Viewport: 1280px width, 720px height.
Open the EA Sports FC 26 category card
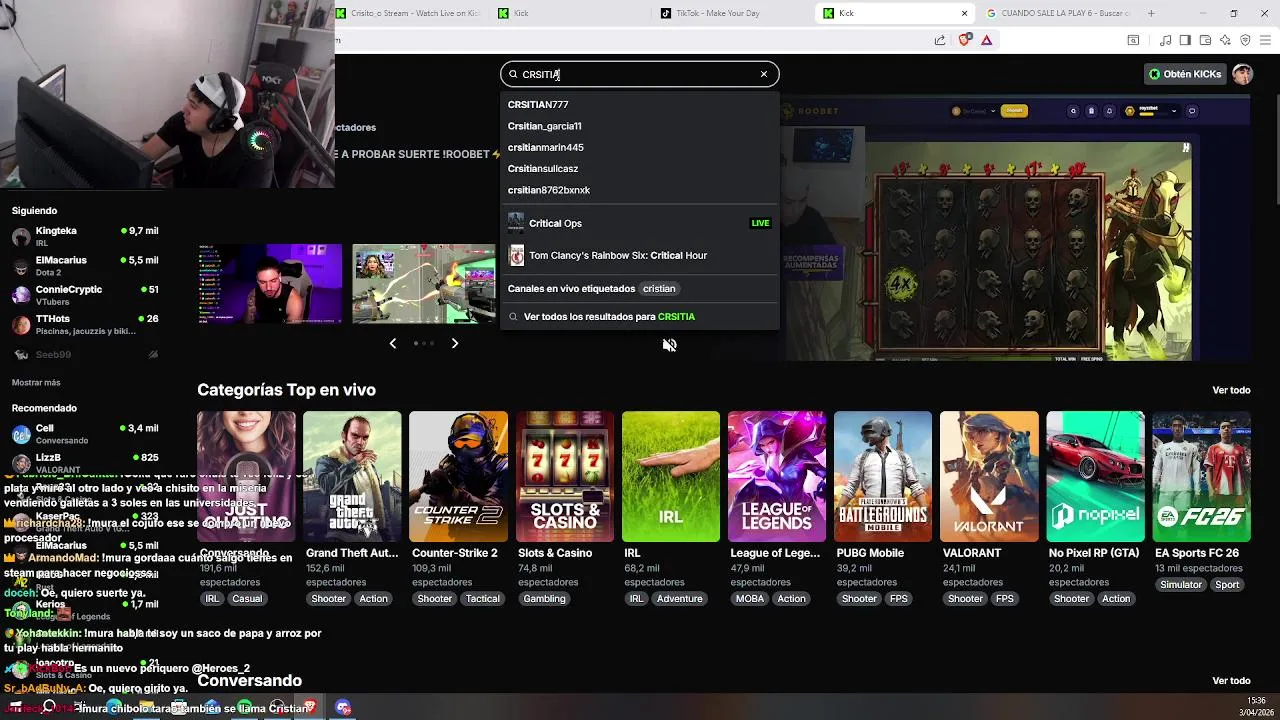click(x=1201, y=477)
